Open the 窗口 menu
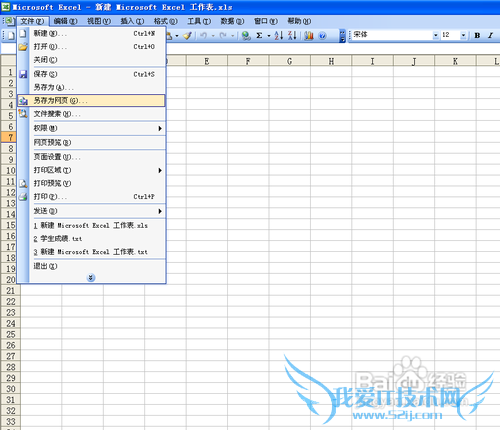Viewport: 500px width, 430px height. click(x=266, y=21)
